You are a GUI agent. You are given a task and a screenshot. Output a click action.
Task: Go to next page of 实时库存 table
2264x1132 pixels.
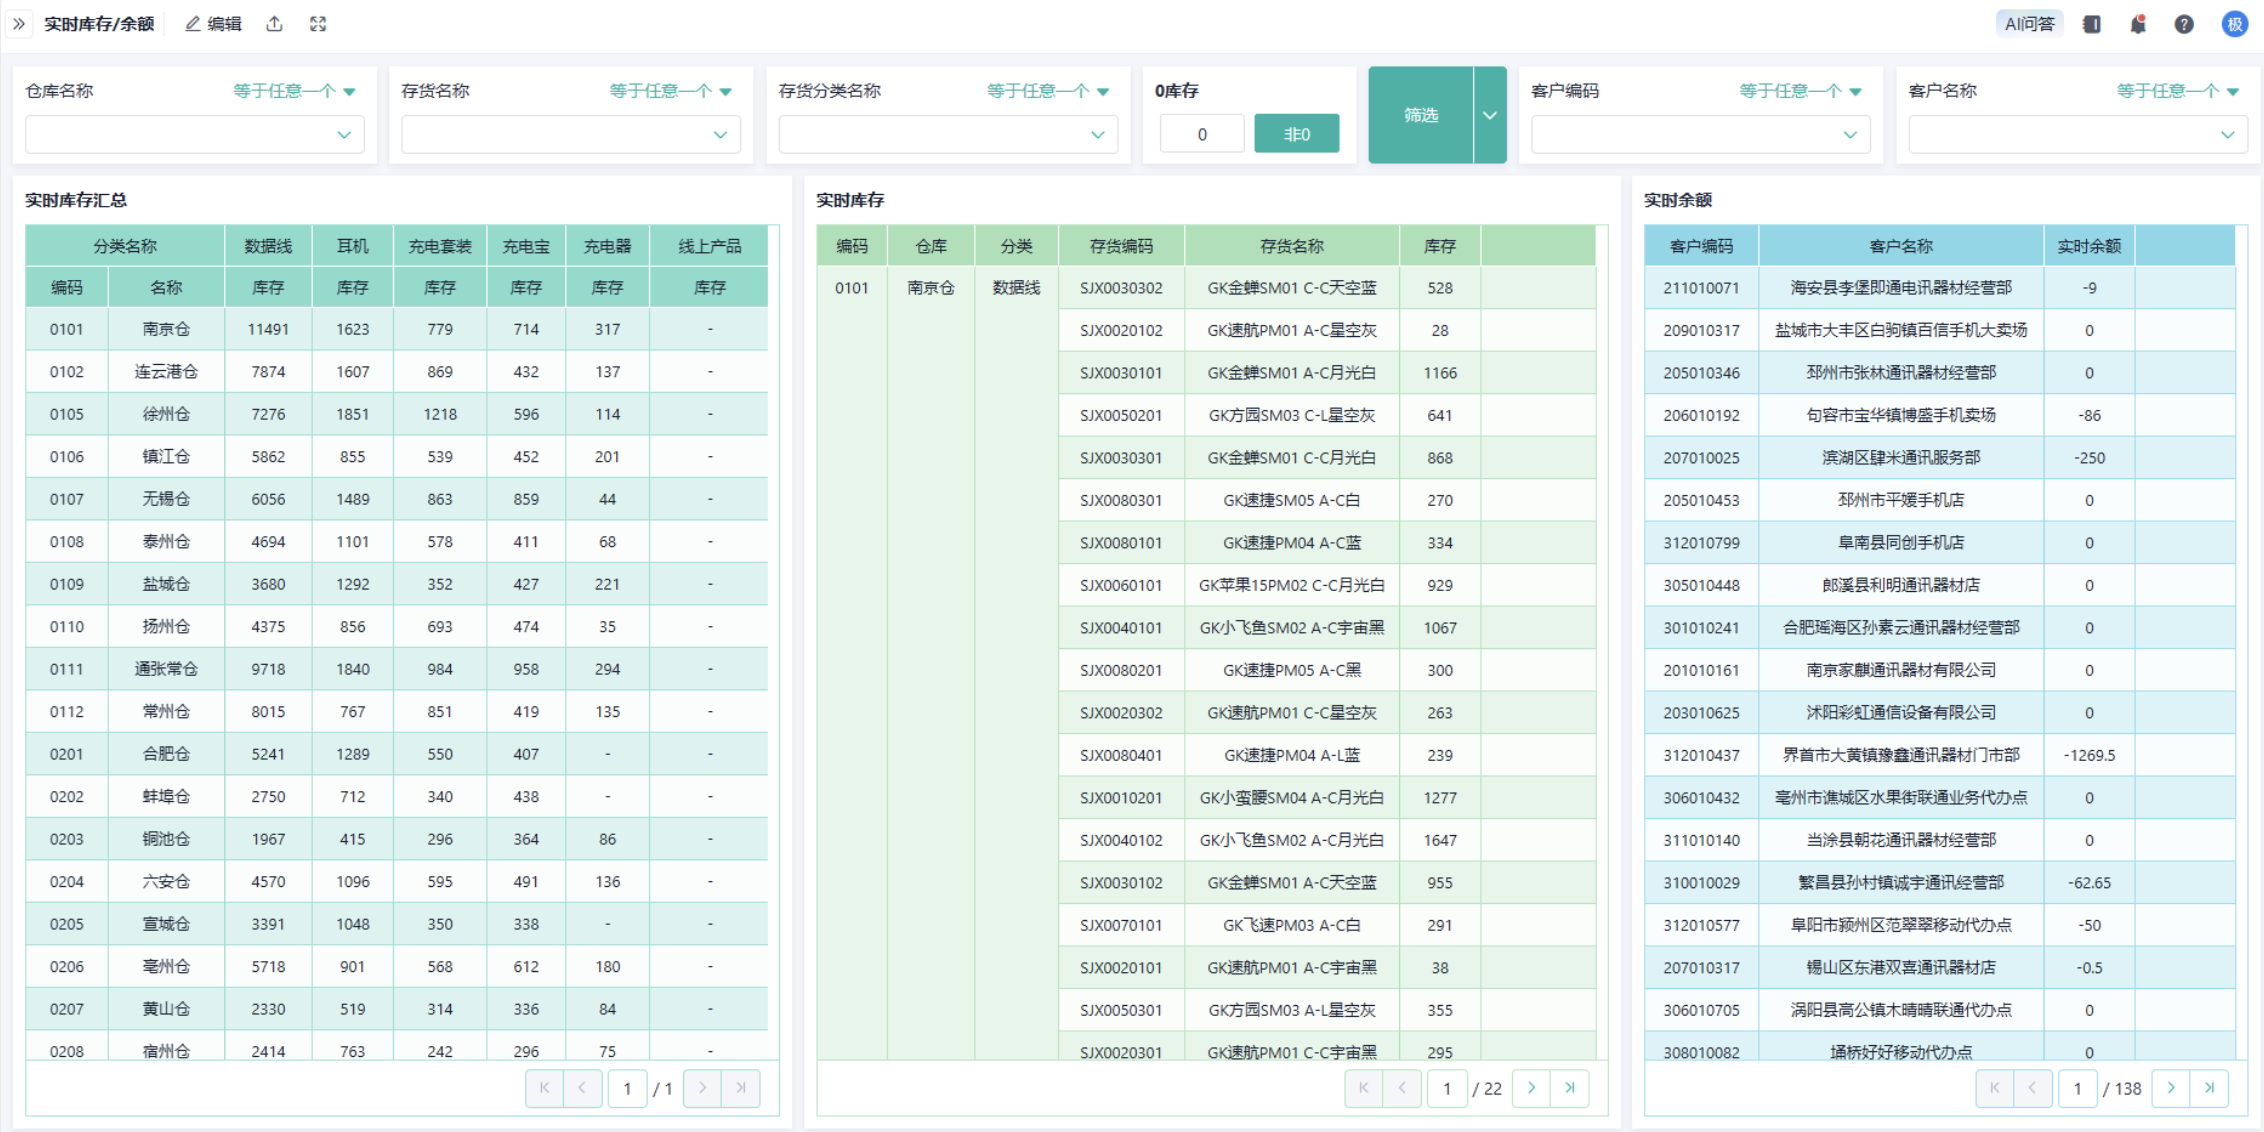click(1531, 1088)
